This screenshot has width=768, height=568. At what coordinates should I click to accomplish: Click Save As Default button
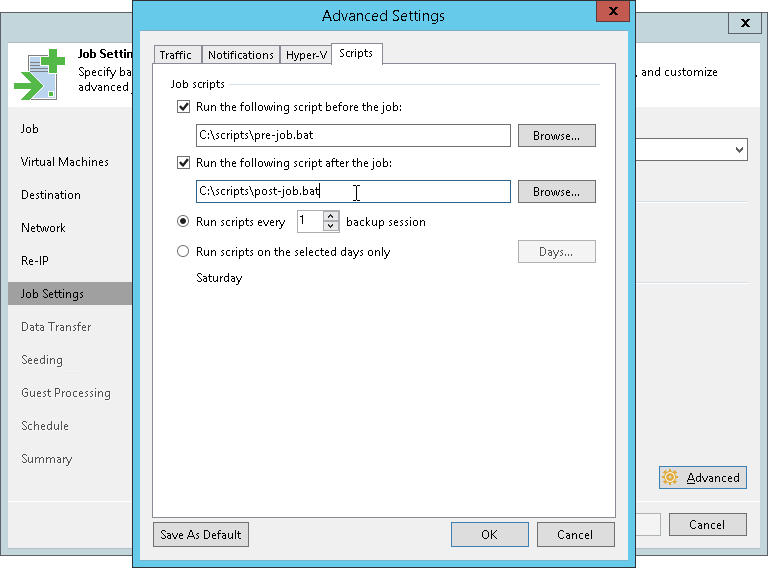click(201, 535)
